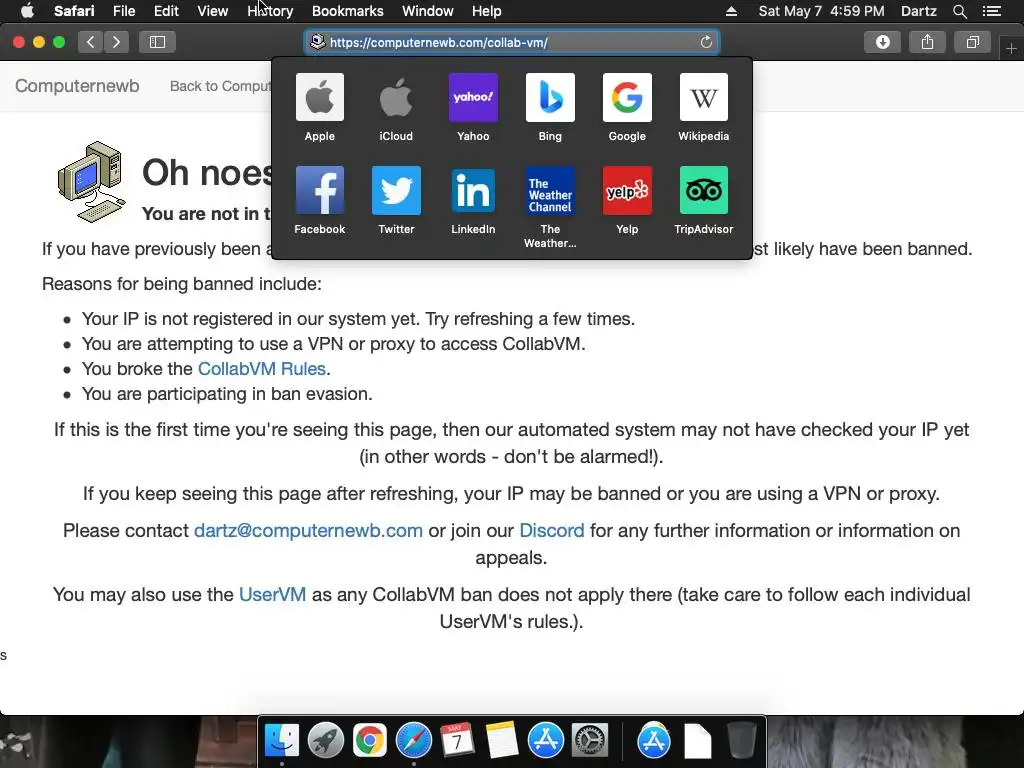Click the dartz@computernewb.com email link
This screenshot has height=768, width=1024.
click(x=308, y=530)
